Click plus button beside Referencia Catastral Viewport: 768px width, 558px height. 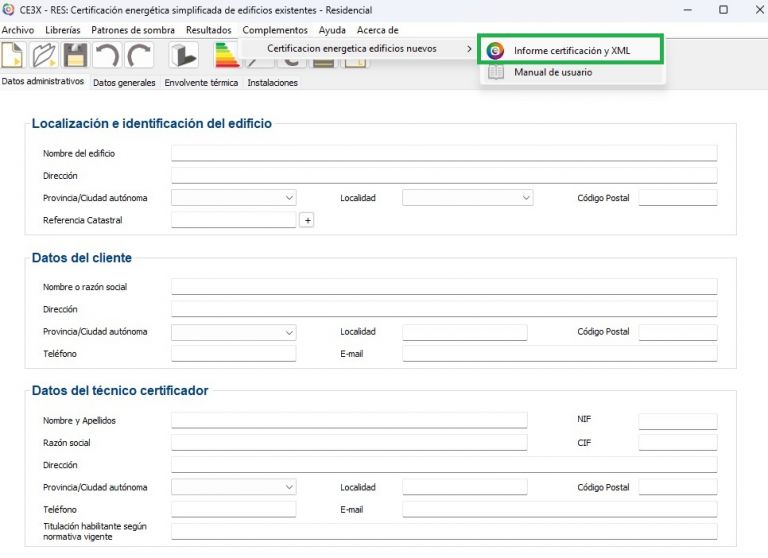pyautogui.click(x=307, y=220)
